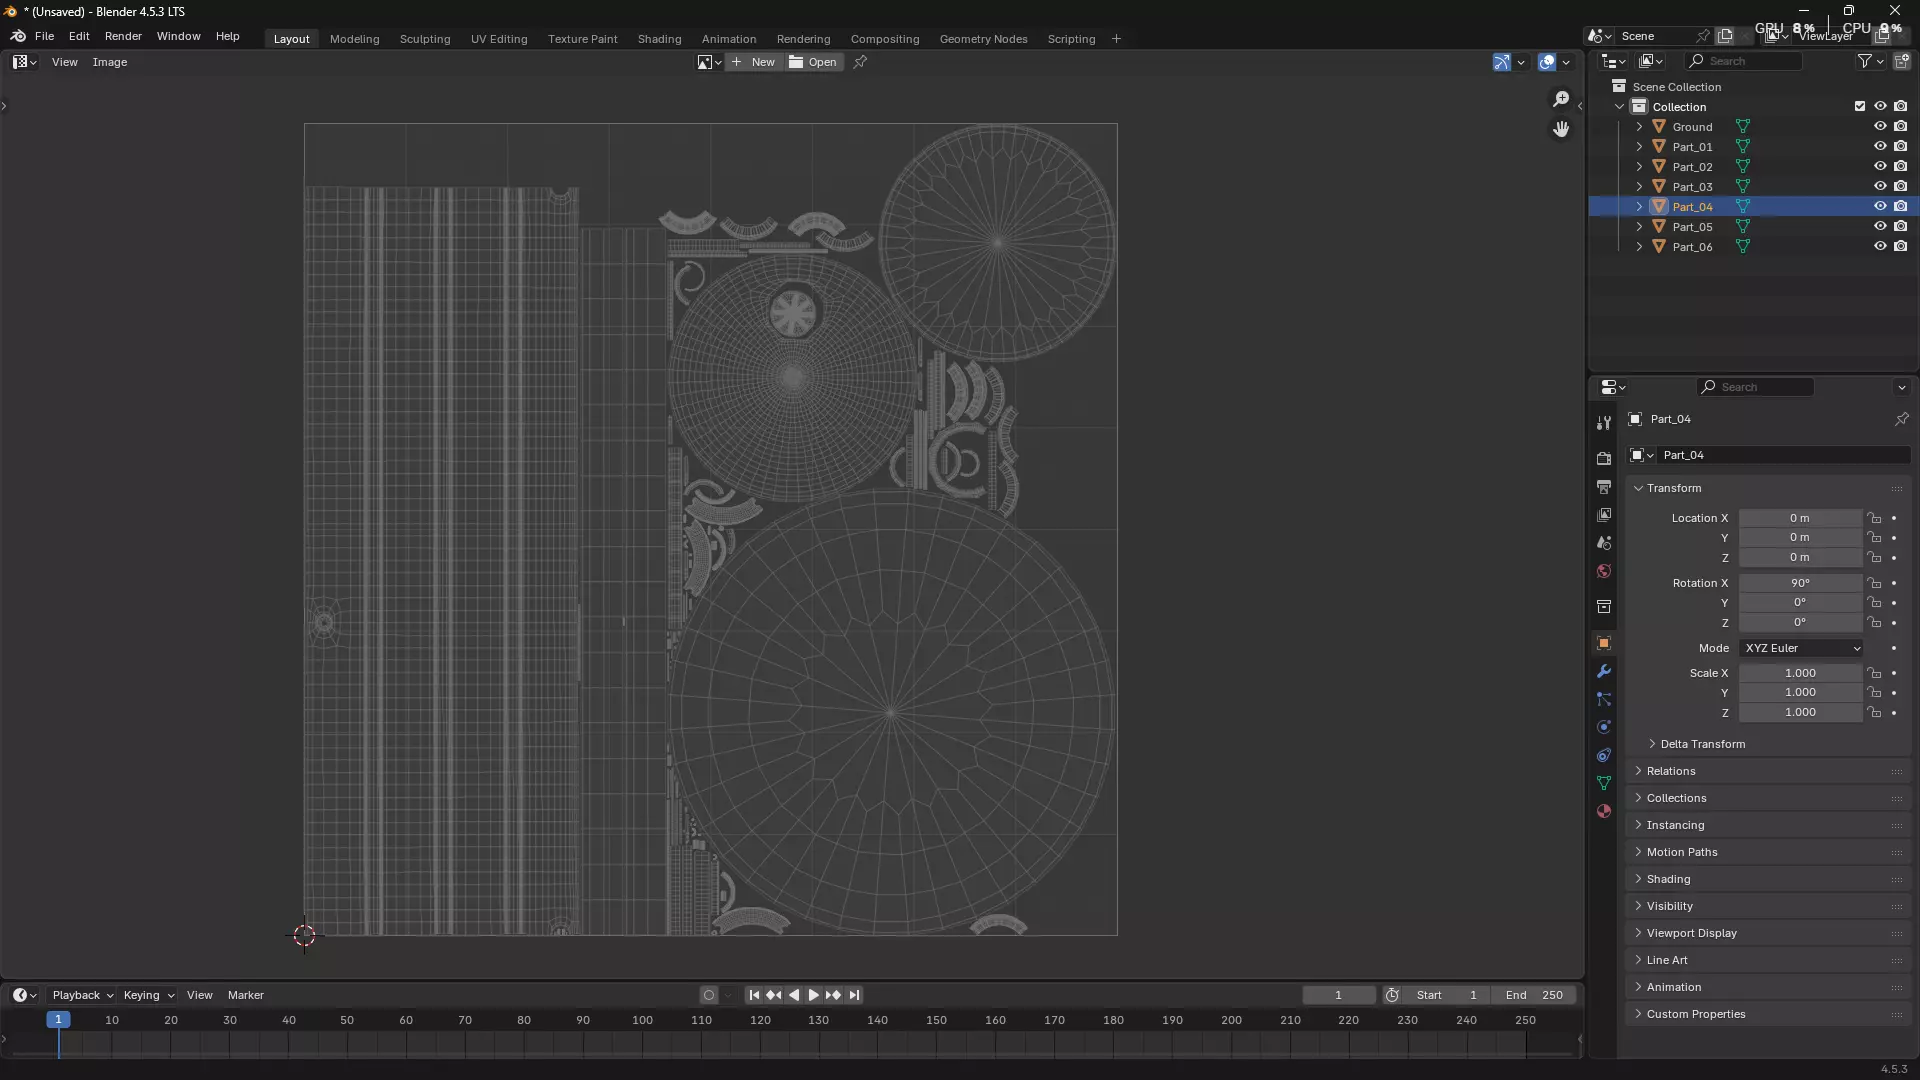1920x1080 pixels.
Task: Pin the image with the pin icon
Action: (860, 62)
